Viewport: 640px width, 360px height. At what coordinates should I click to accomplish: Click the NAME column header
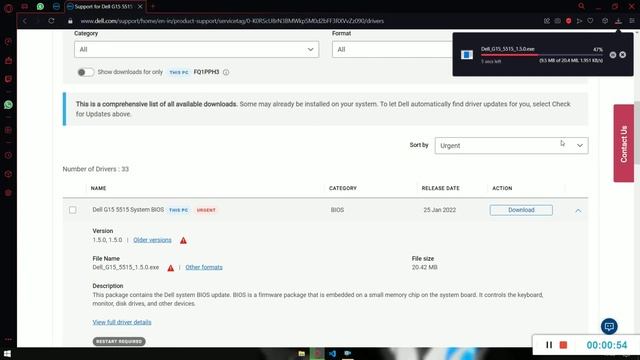pos(98,188)
